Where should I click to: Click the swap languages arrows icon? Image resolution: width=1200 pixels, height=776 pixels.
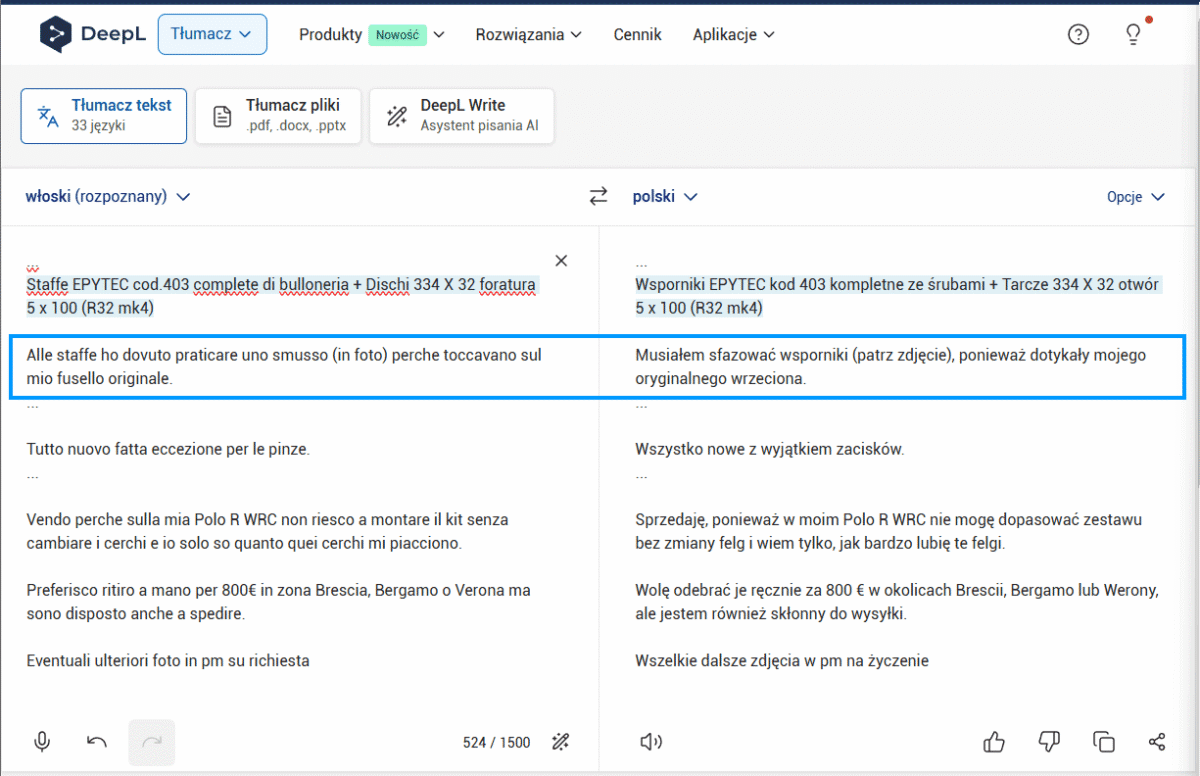click(x=598, y=197)
